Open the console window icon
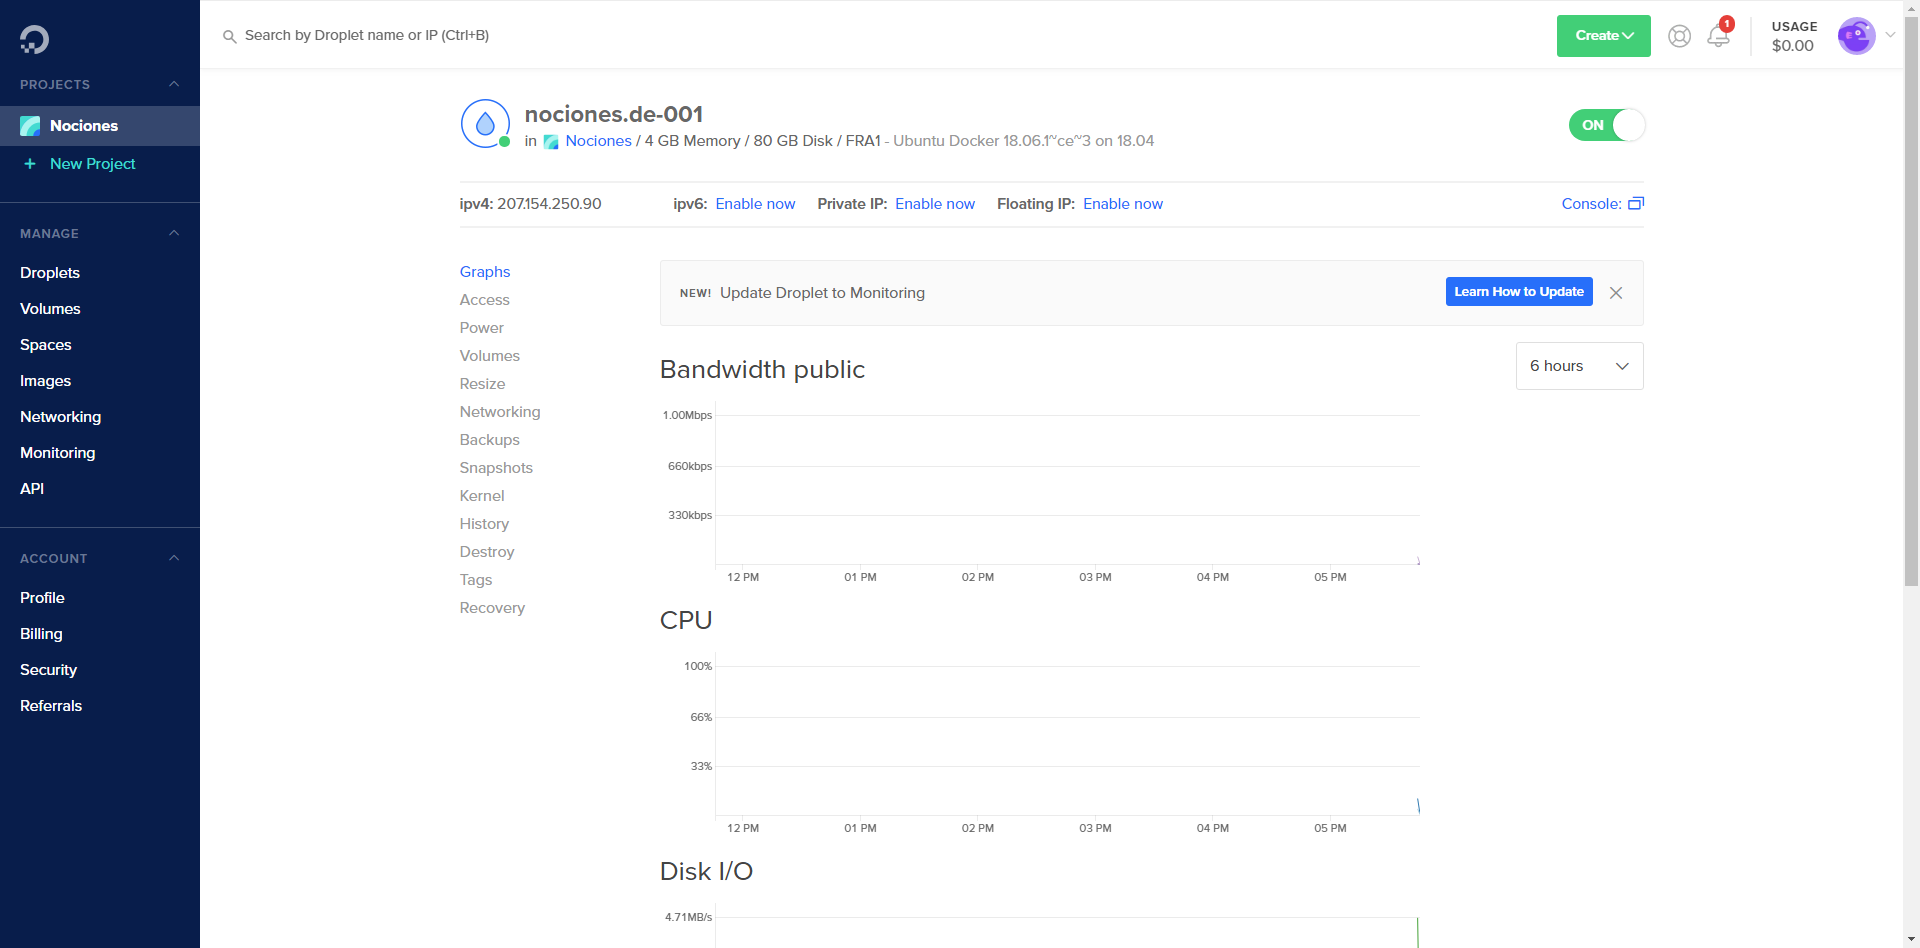This screenshot has width=1920, height=948. coord(1636,204)
